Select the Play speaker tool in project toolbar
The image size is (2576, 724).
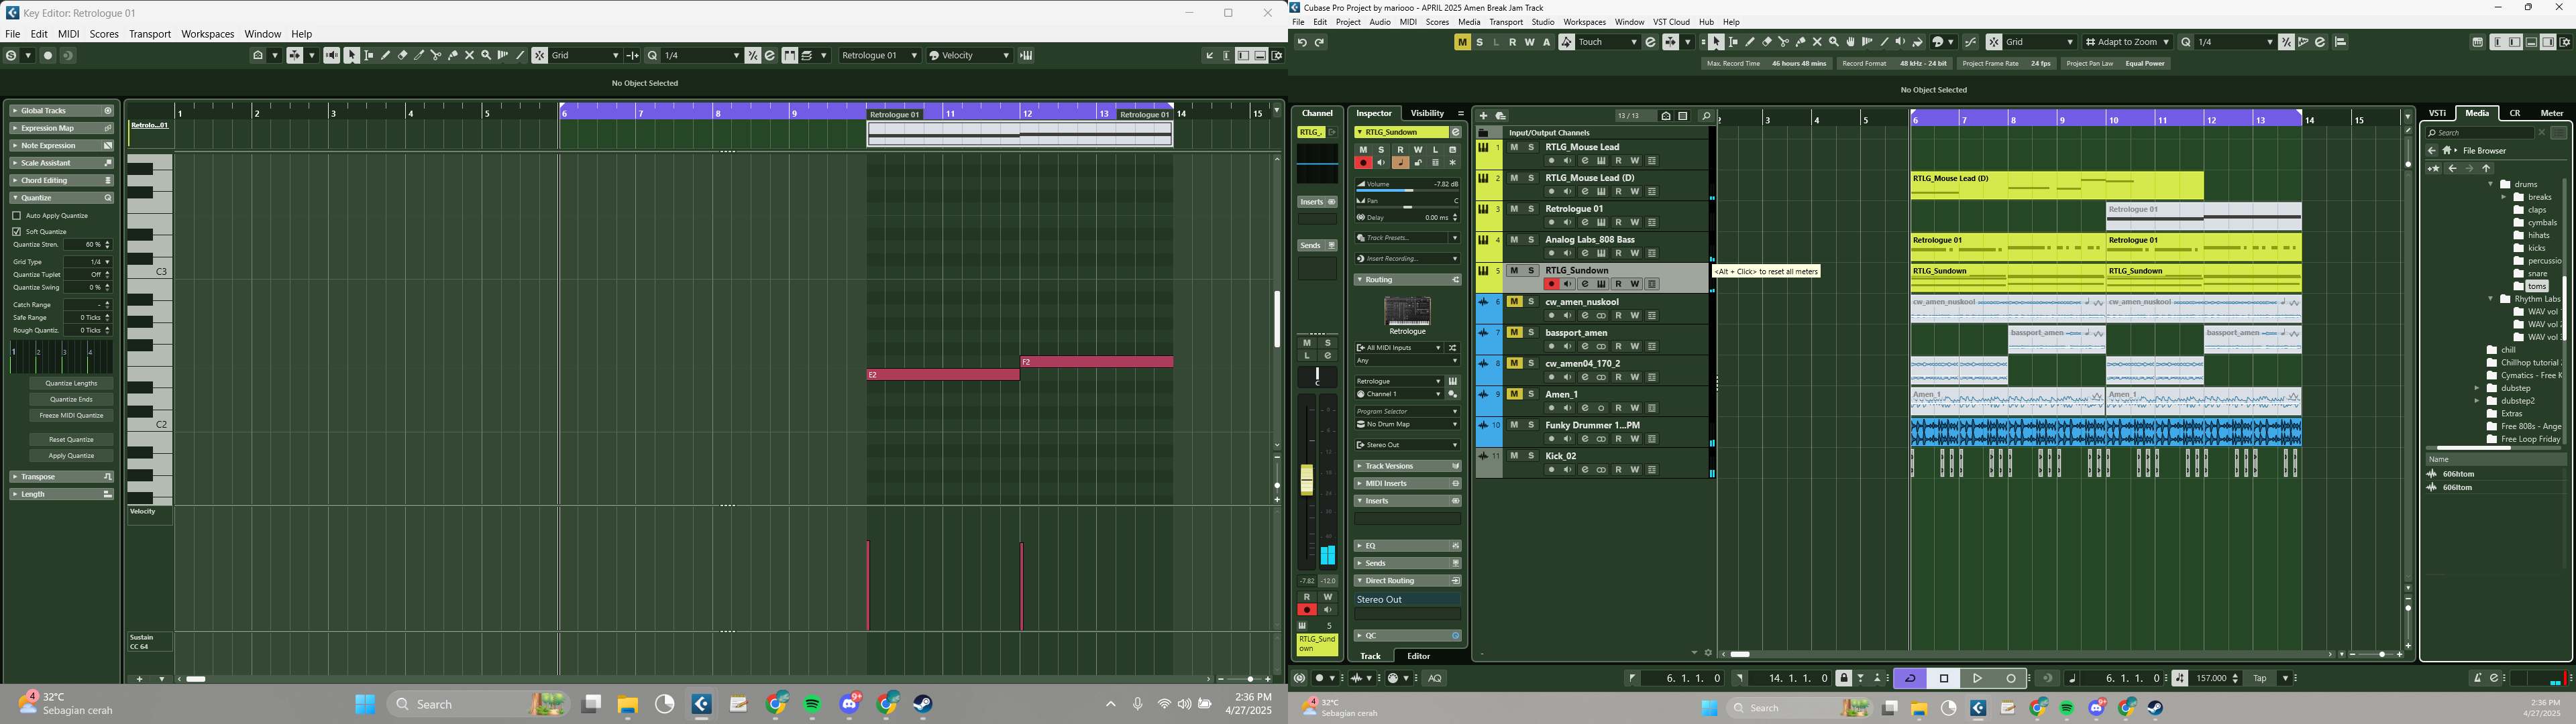click(1901, 42)
